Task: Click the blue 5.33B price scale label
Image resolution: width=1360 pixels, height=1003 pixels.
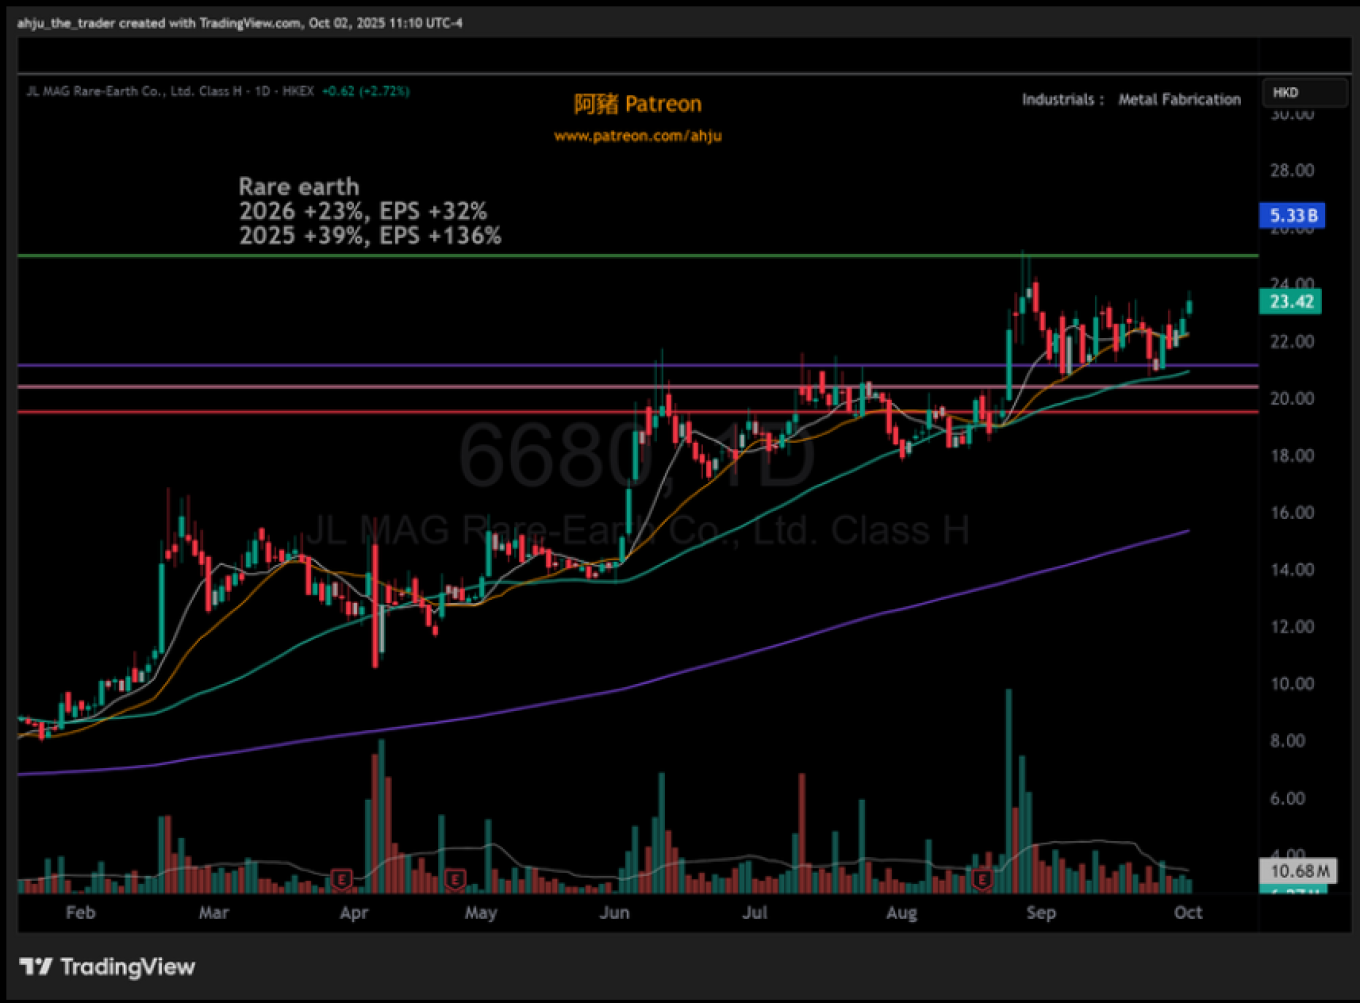Action: pyautogui.click(x=1292, y=215)
